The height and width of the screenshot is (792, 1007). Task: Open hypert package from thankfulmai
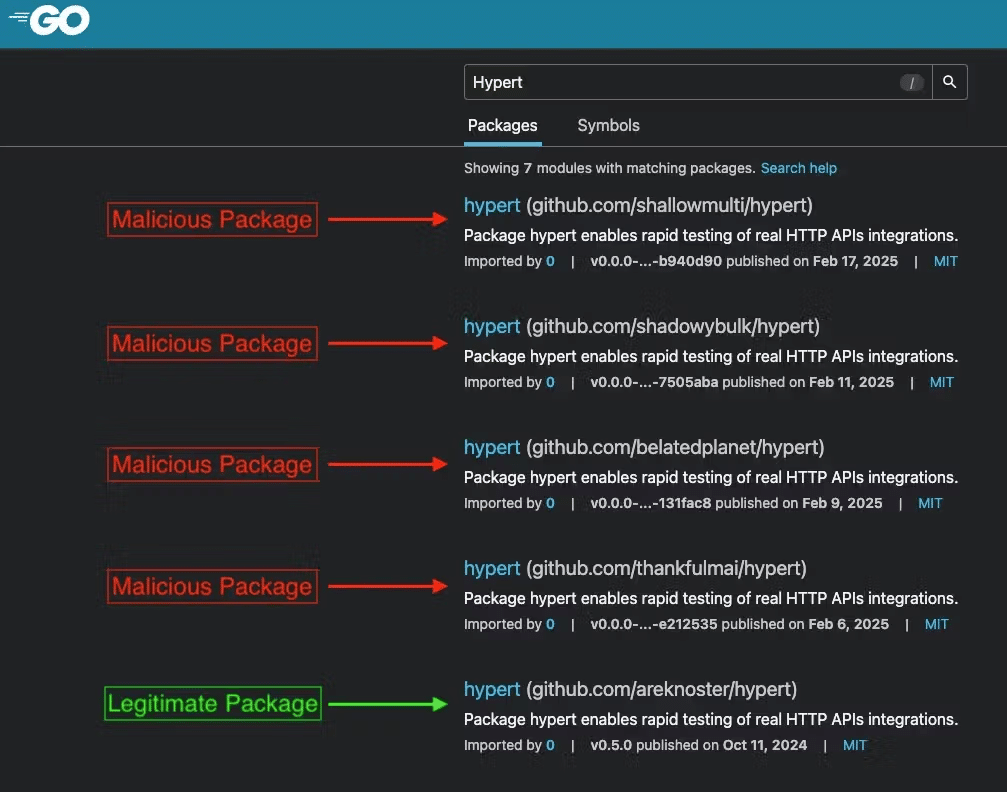click(492, 568)
